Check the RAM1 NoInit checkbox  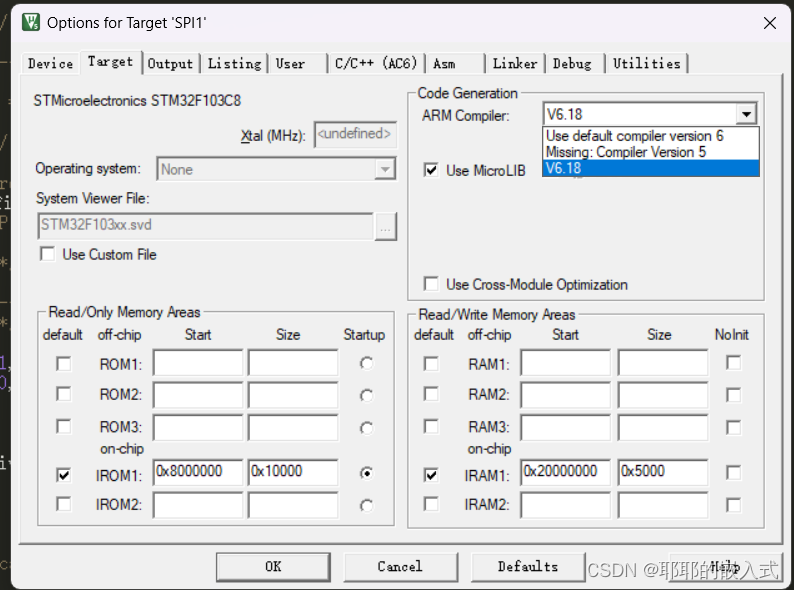(x=733, y=363)
